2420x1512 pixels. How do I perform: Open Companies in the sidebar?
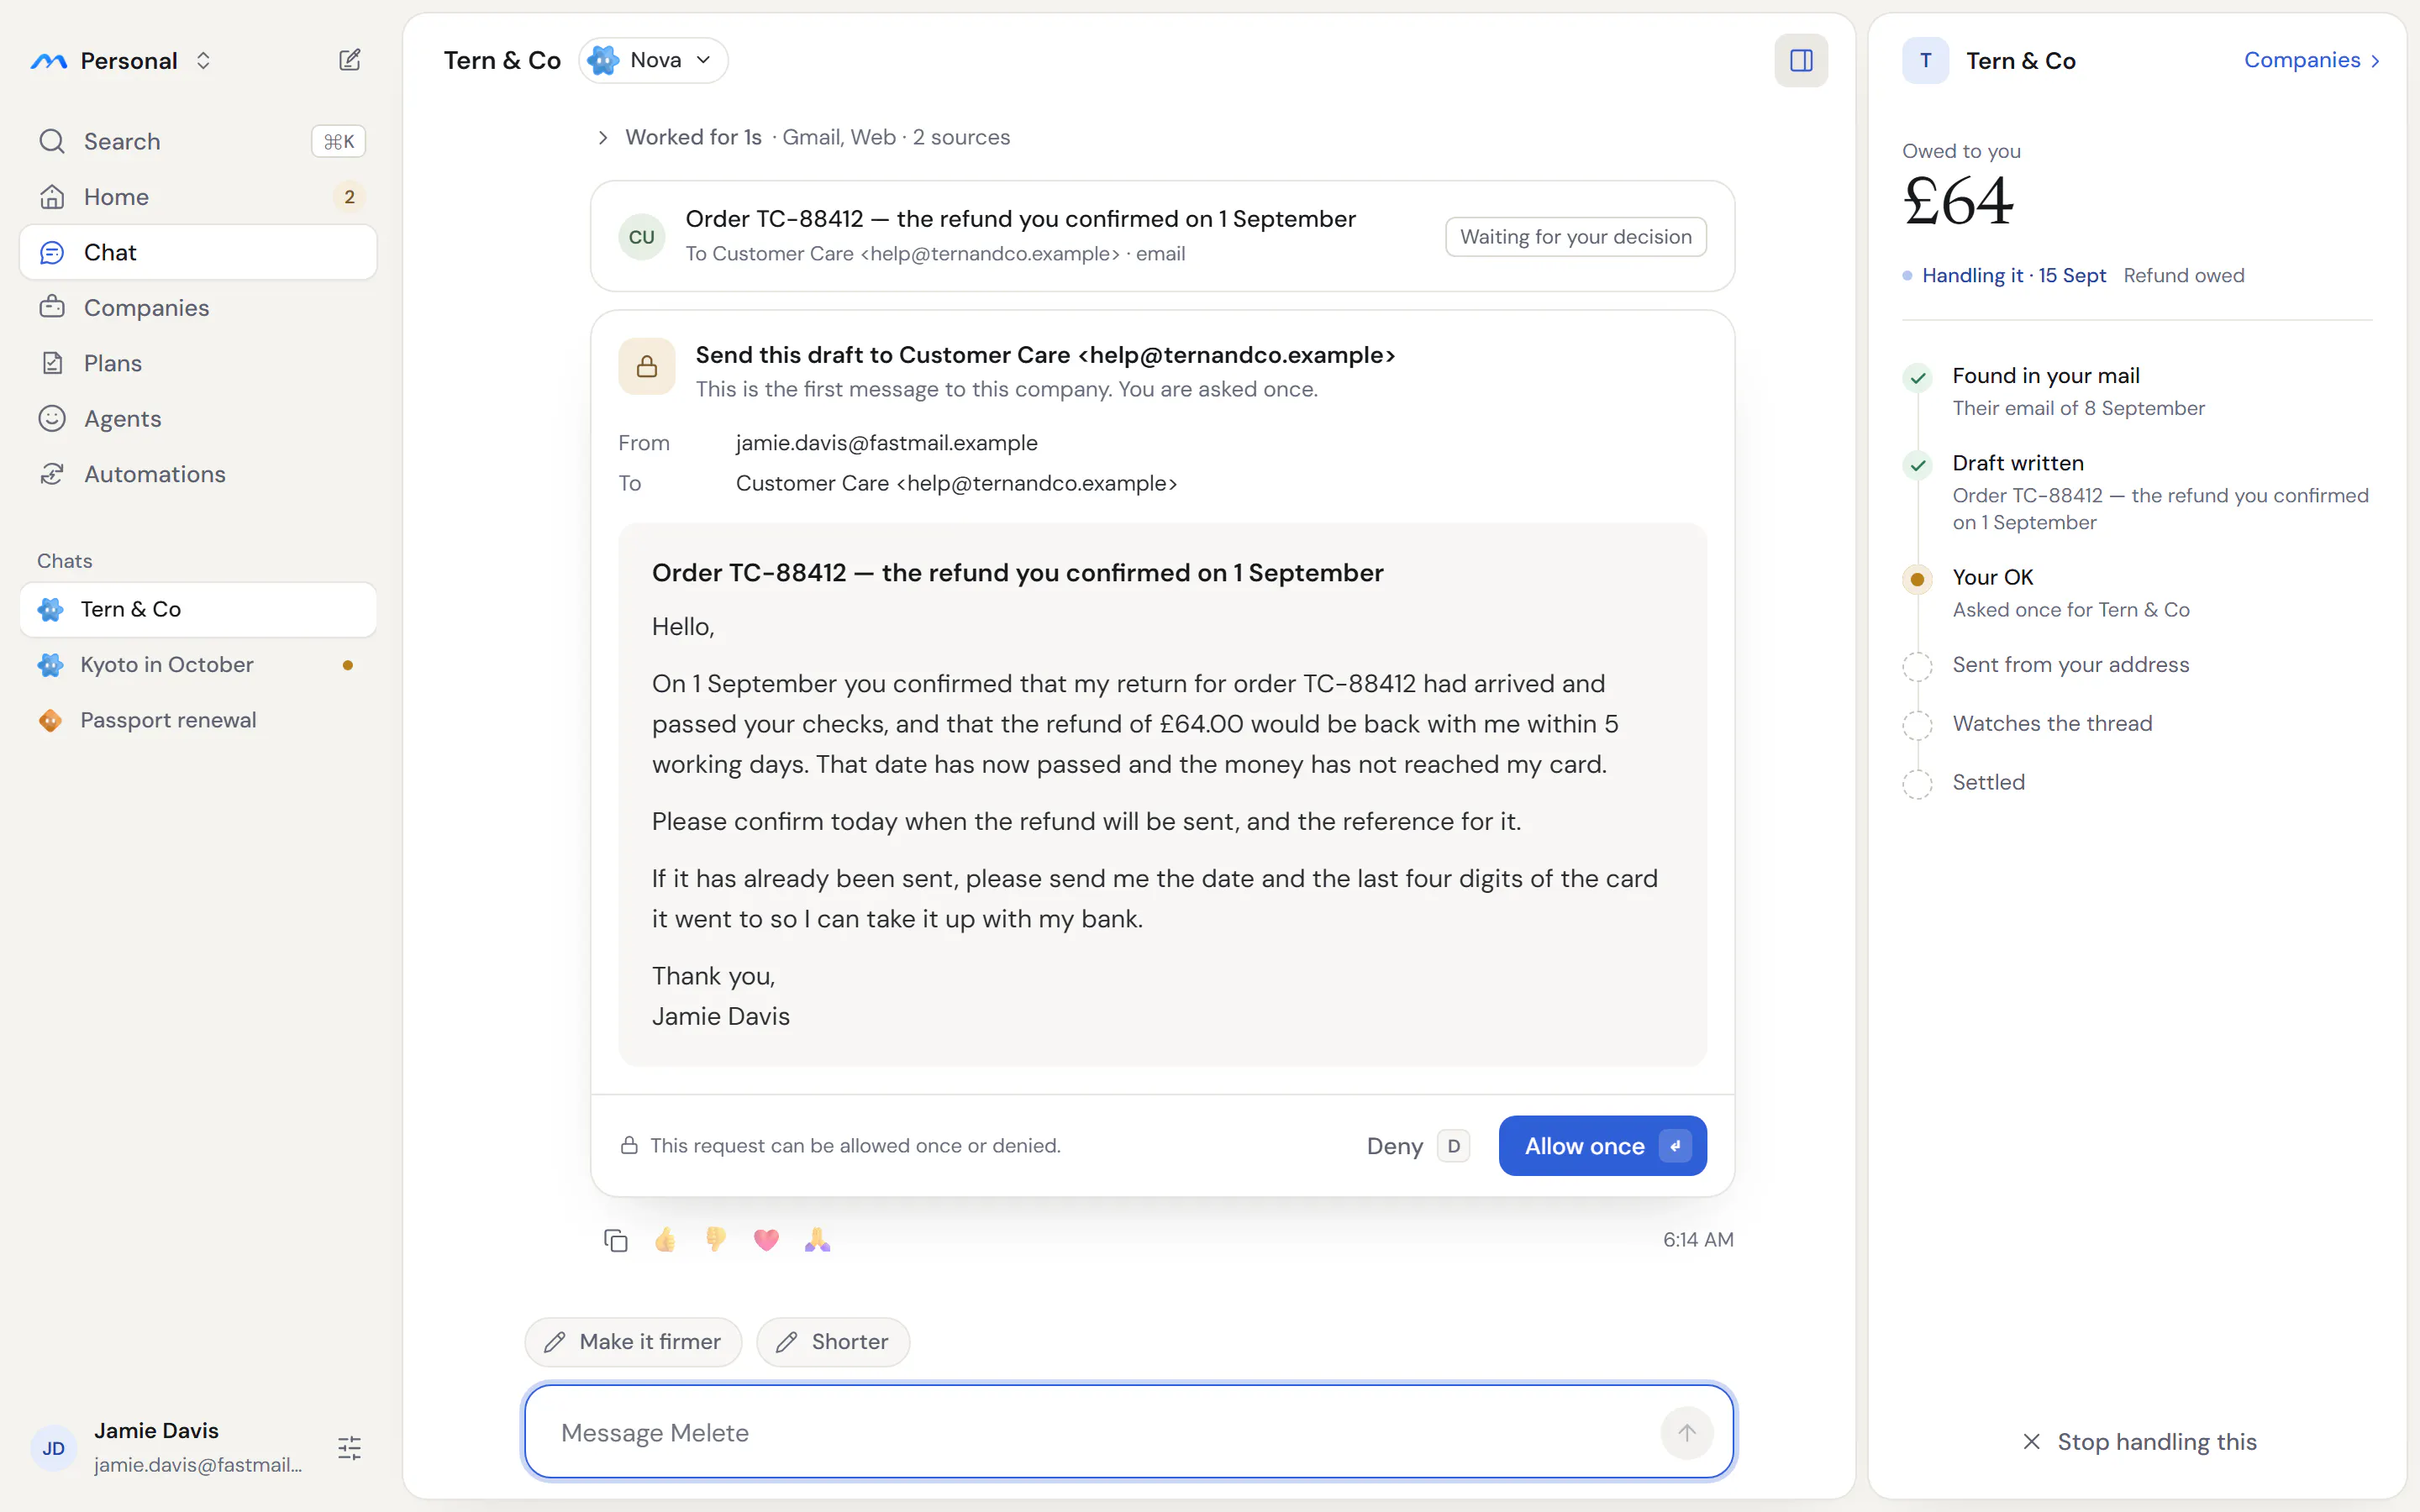(198, 308)
